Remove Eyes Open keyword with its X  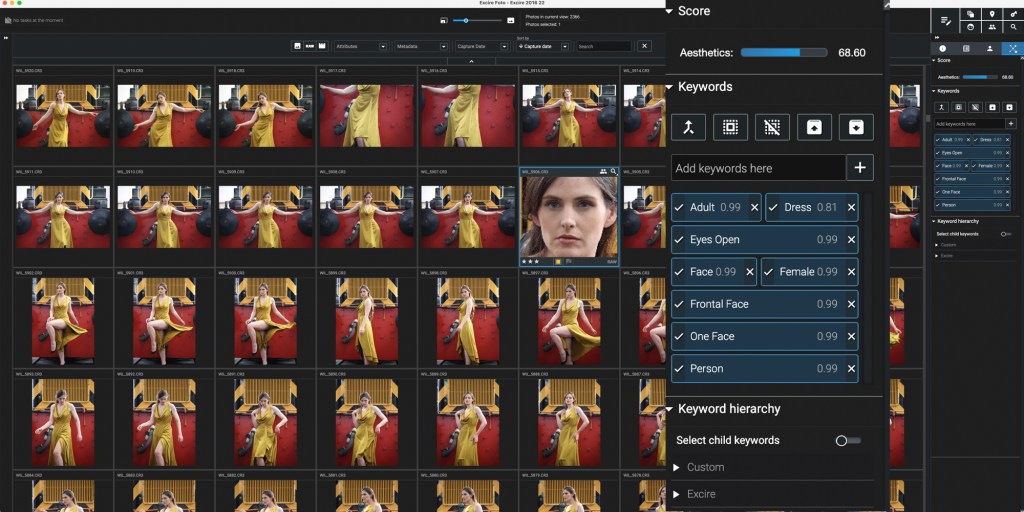[851, 240]
